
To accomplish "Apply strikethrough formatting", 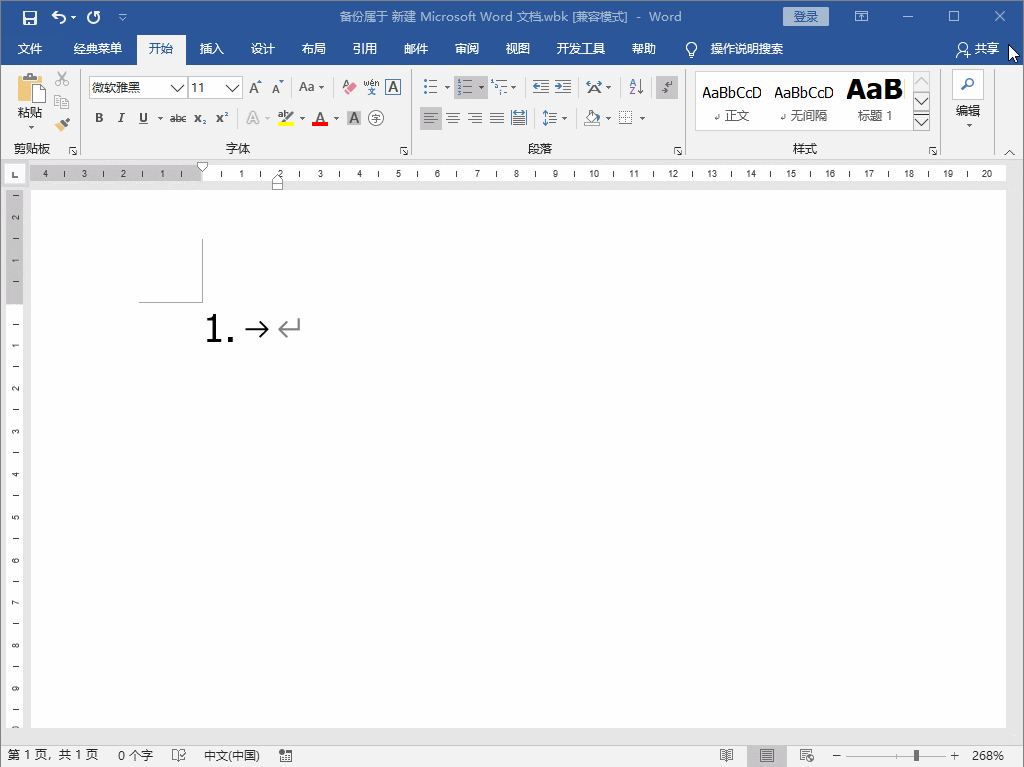I will 178,118.
